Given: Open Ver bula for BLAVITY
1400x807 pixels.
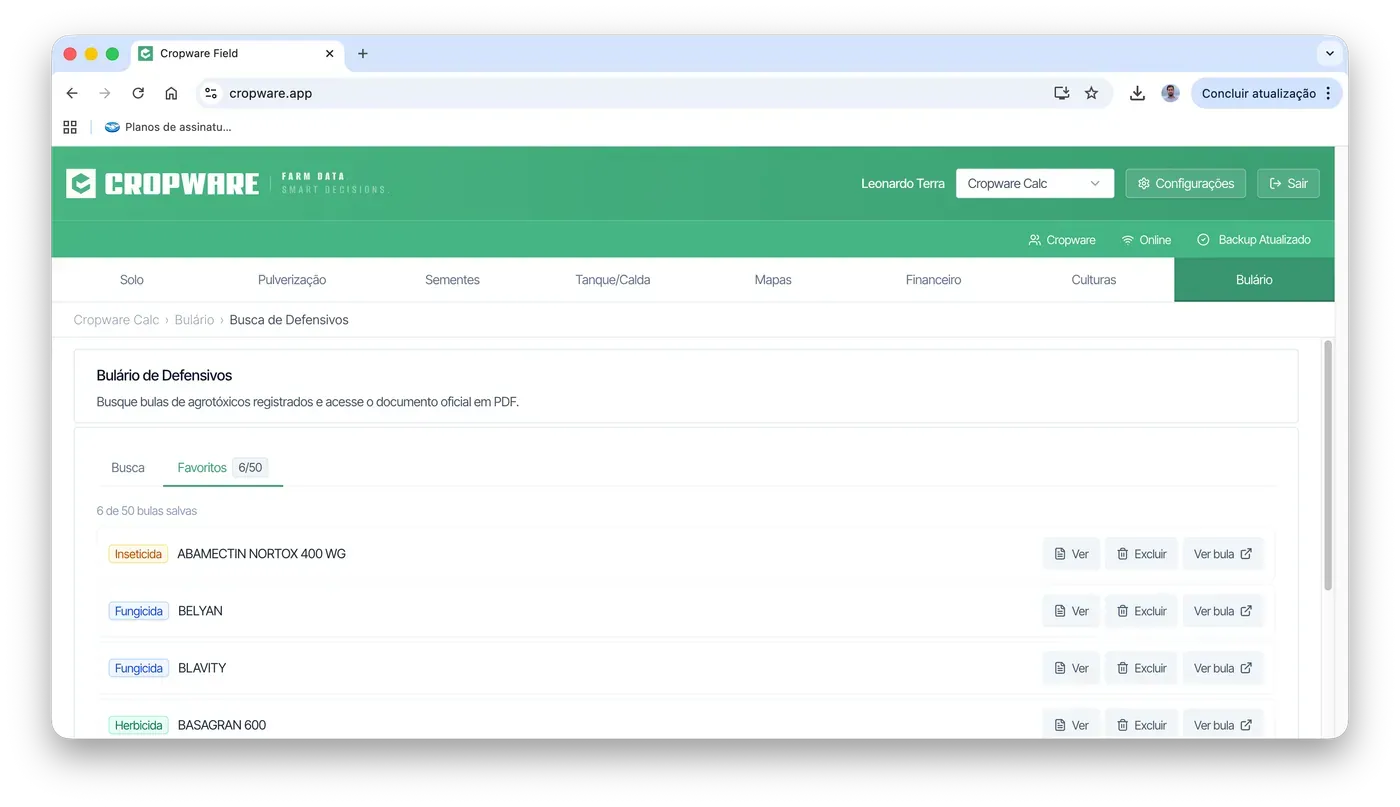Looking at the screenshot, I should tap(1223, 668).
